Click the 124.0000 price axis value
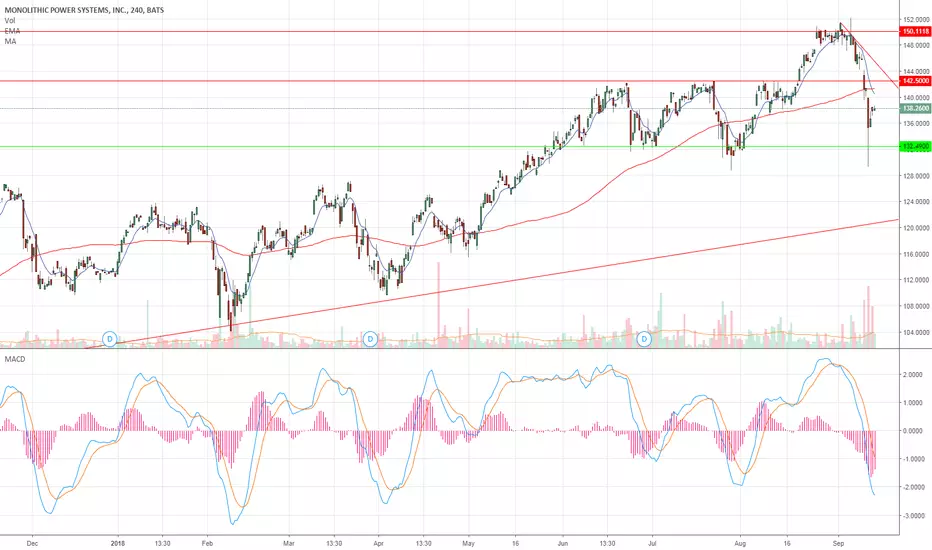932x550 pixels. (917, 202)
